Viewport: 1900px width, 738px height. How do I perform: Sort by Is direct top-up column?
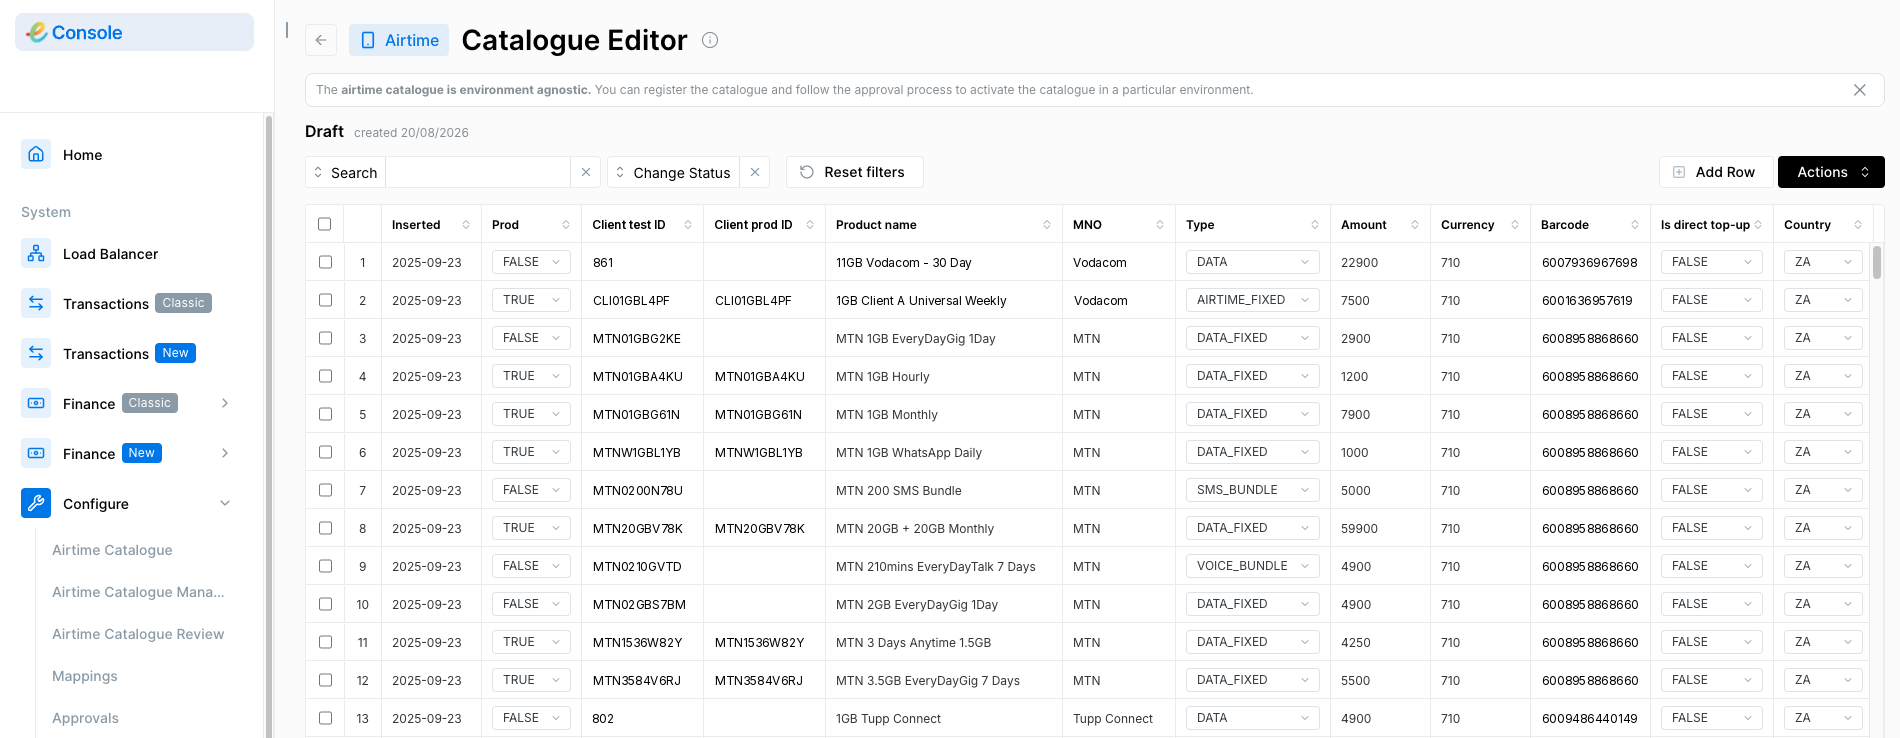click(x=1758, y=225)
